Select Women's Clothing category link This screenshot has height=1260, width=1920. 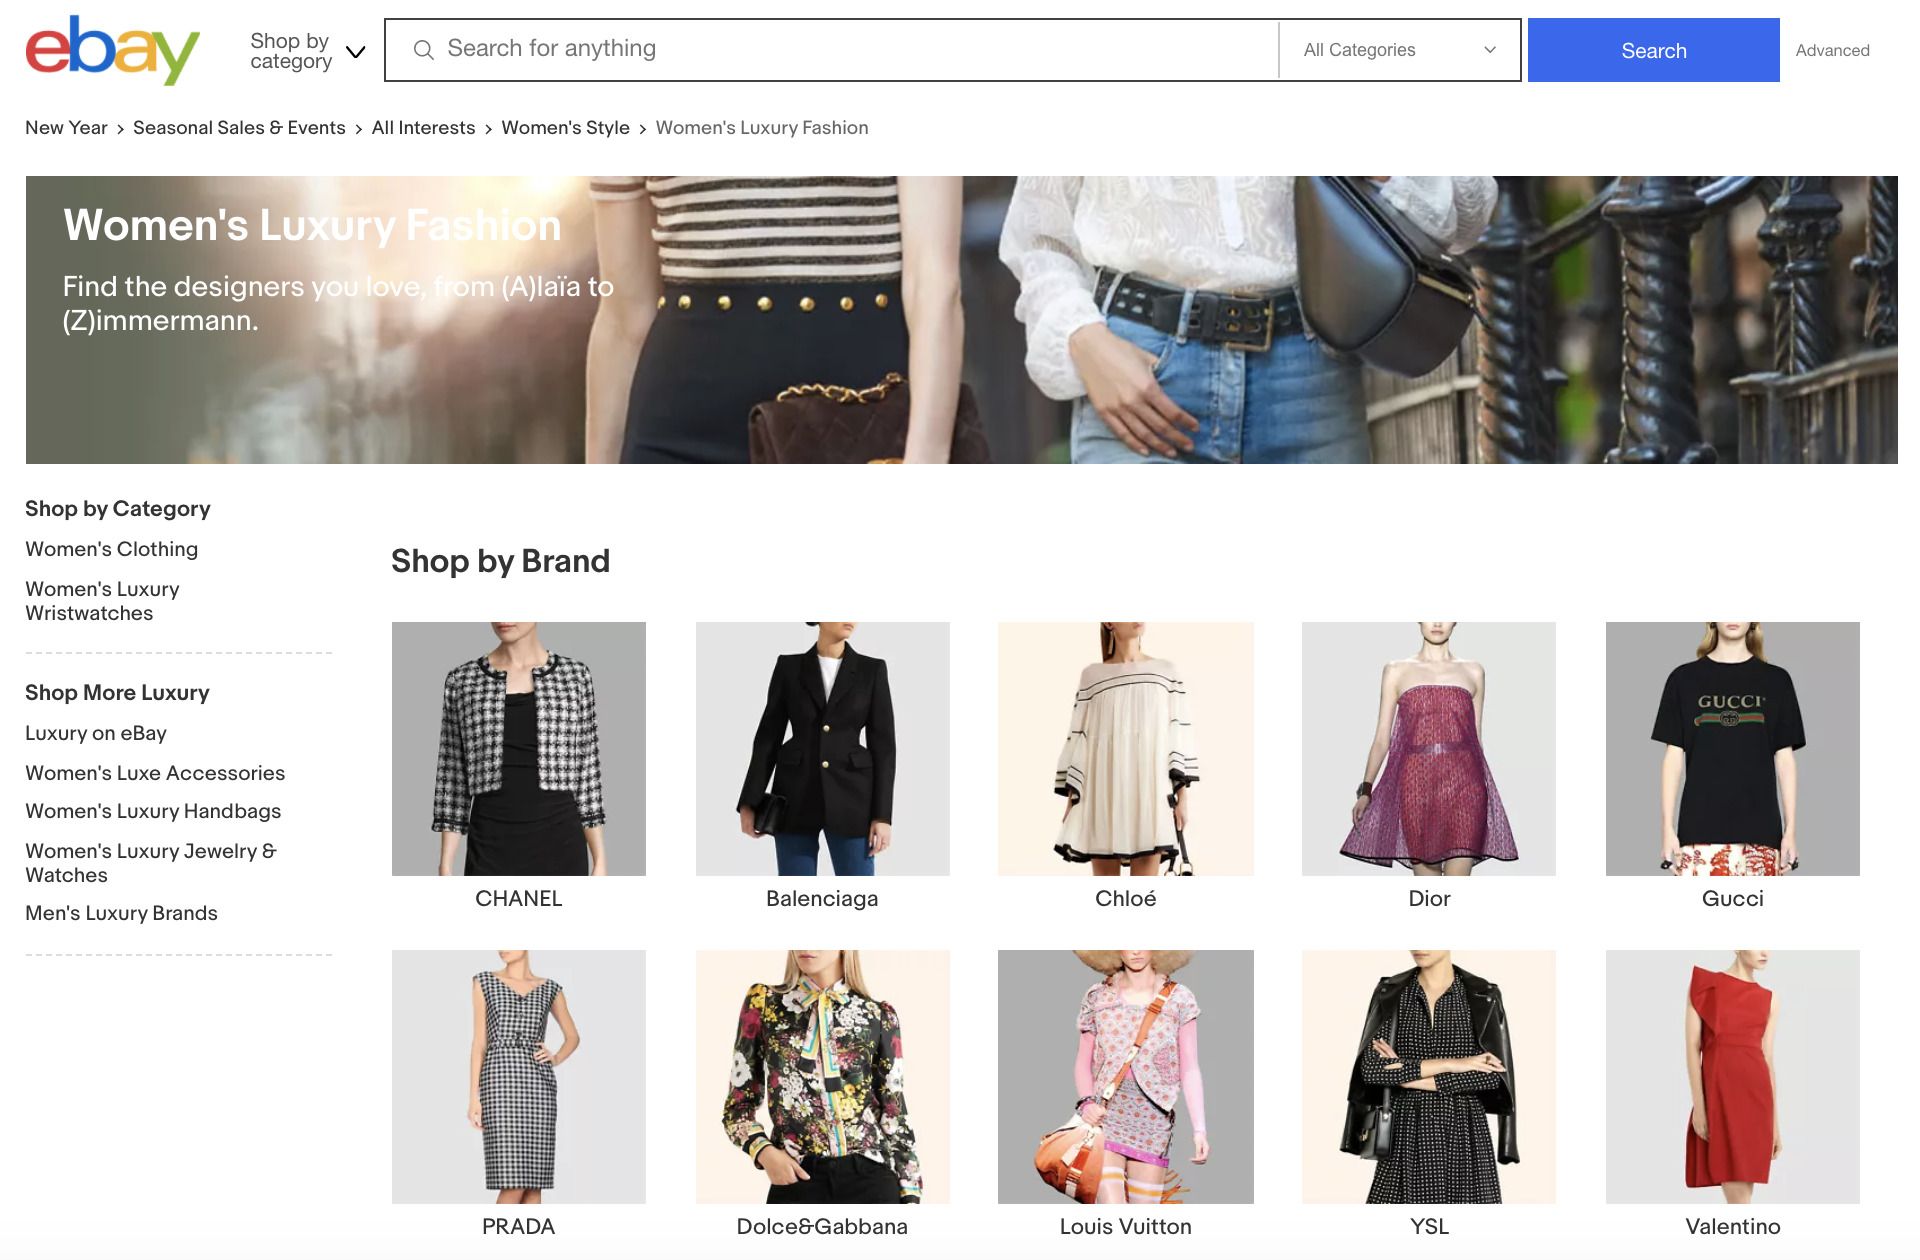112,548
